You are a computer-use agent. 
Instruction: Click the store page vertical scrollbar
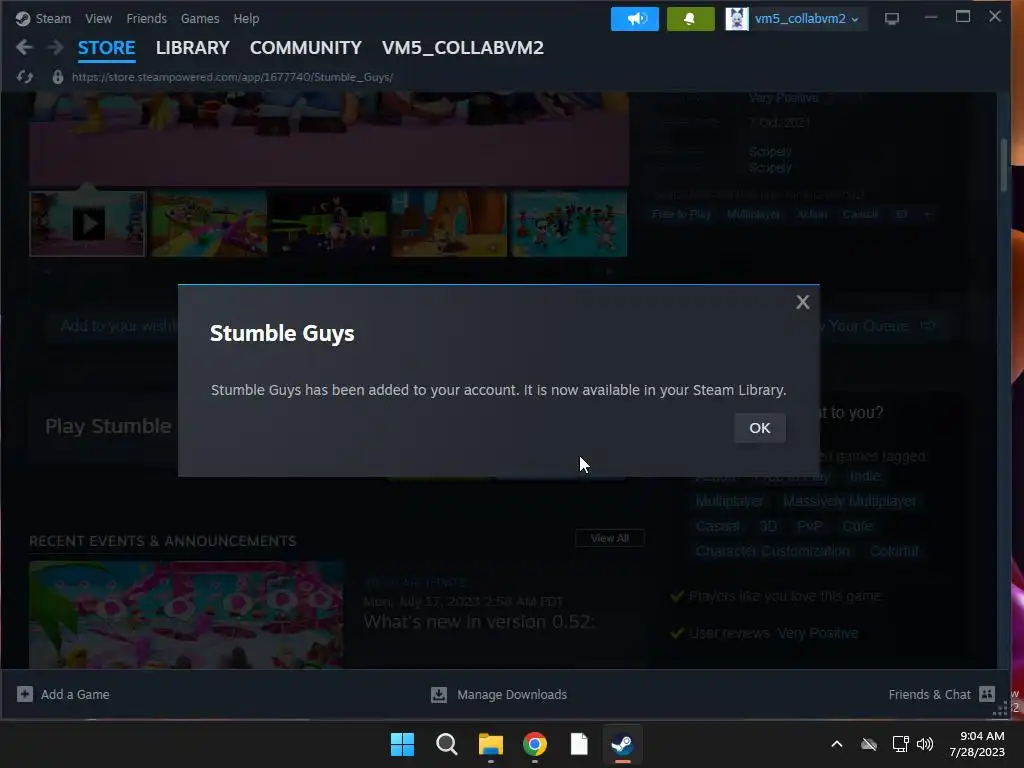coord(1004,165)
